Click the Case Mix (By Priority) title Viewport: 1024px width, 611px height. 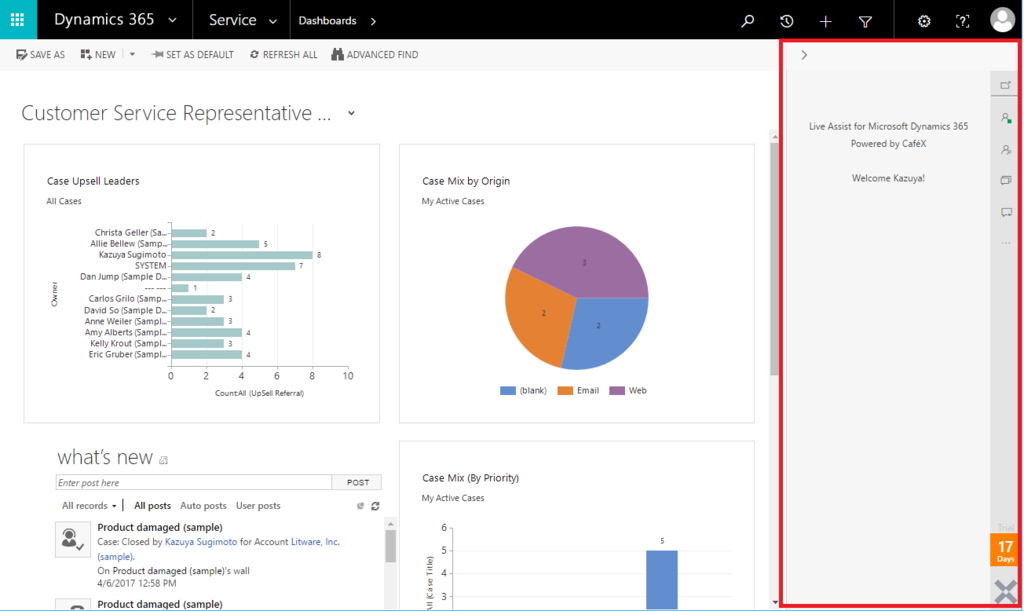pyautogui.click(x=470, y=478)
